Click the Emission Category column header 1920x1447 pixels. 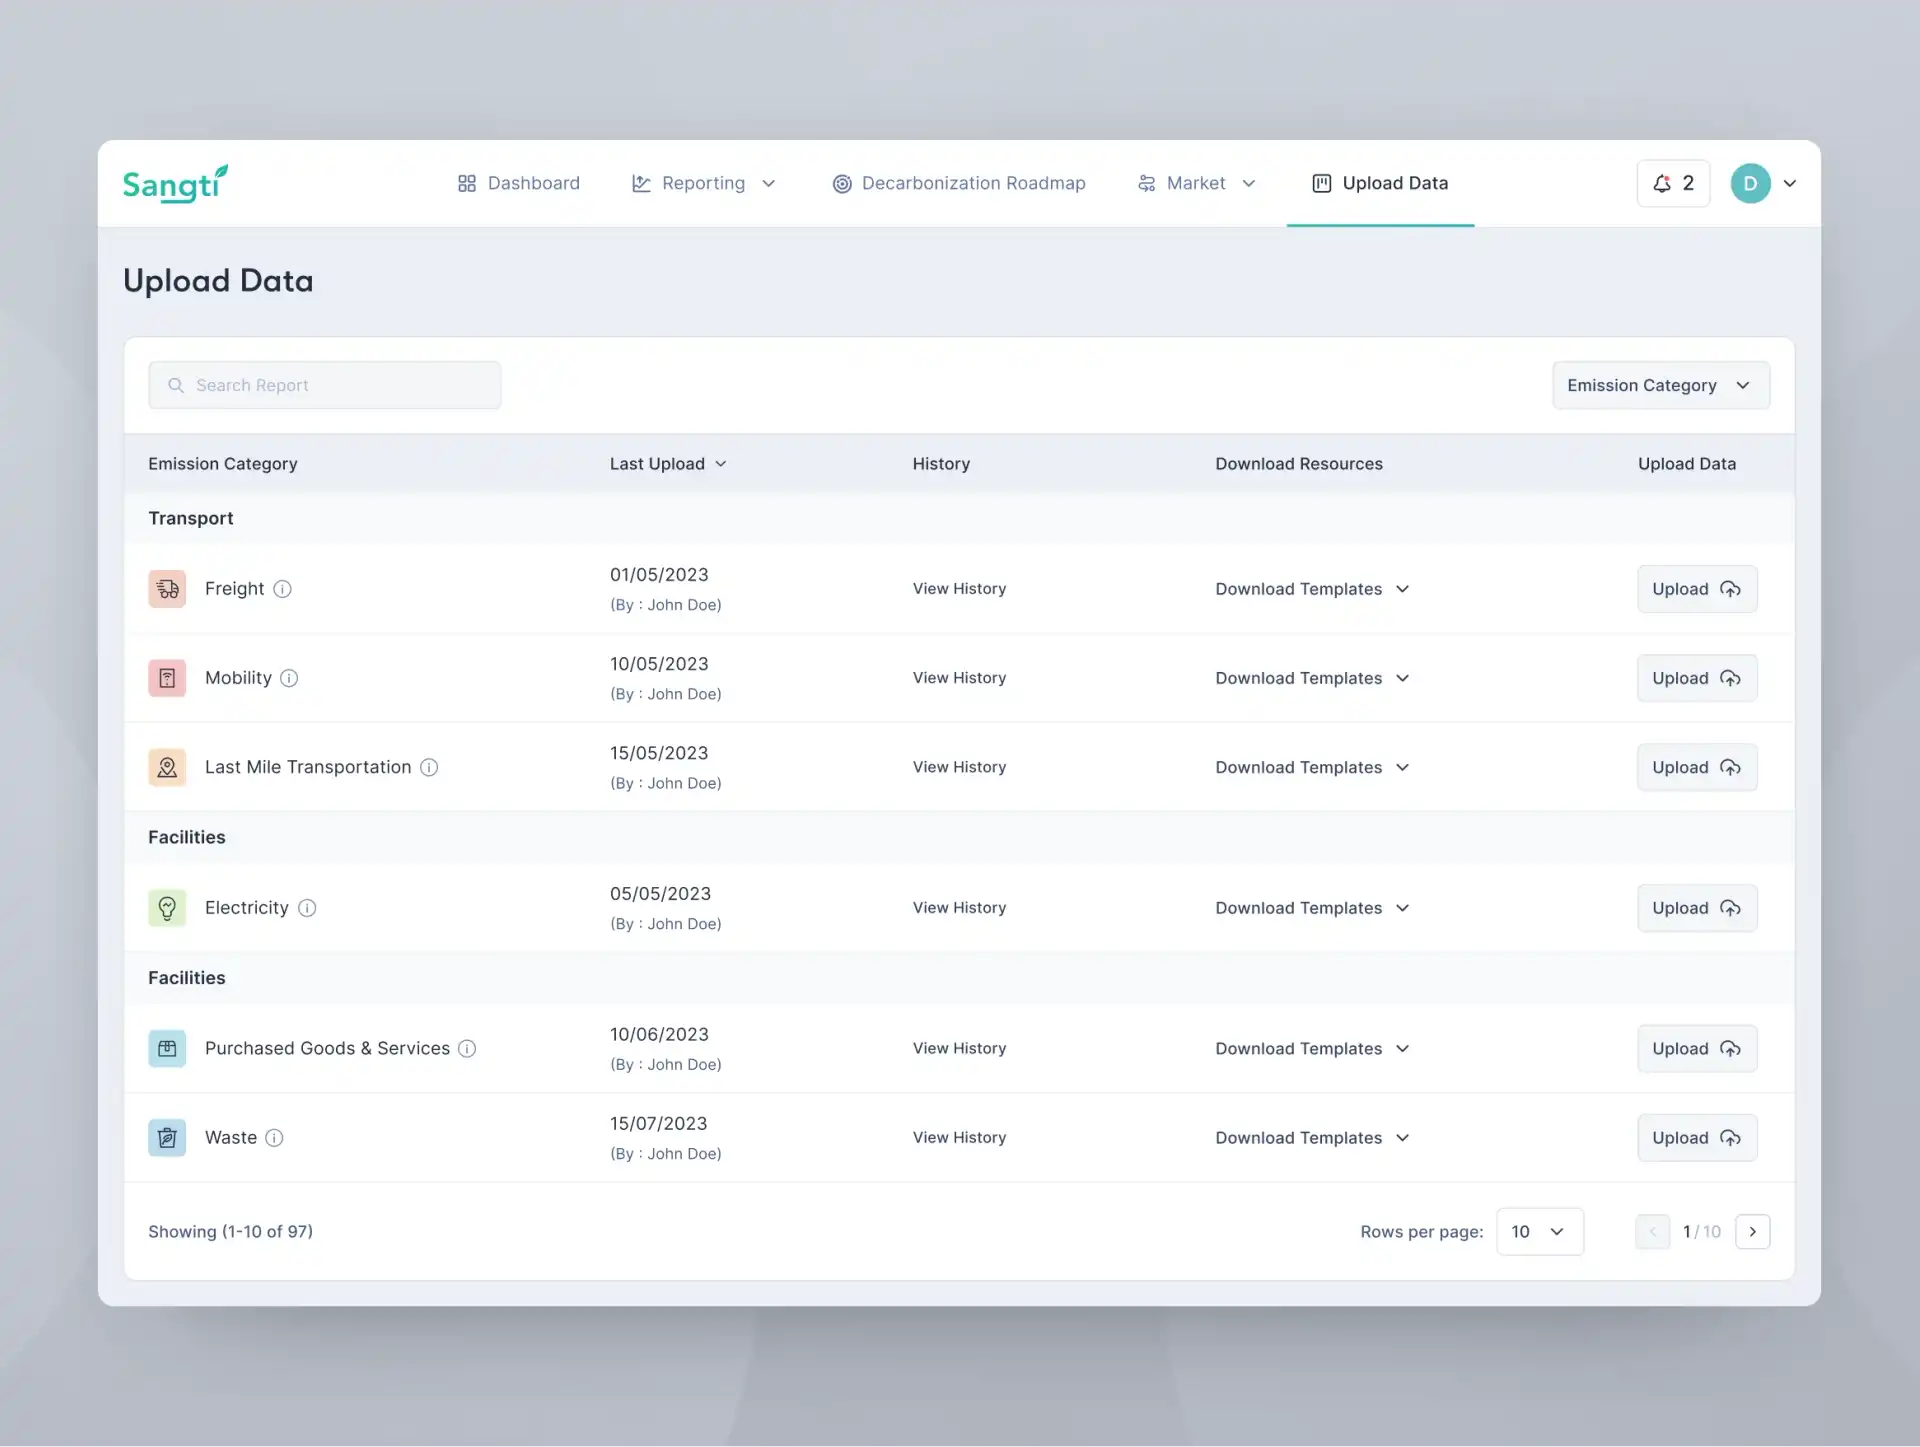click(x=223, y=464)
